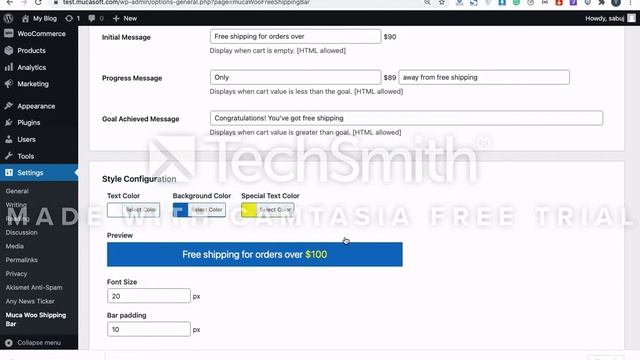Go to My Blog home icon
The image size is (640, 360).
pos(25,18)
